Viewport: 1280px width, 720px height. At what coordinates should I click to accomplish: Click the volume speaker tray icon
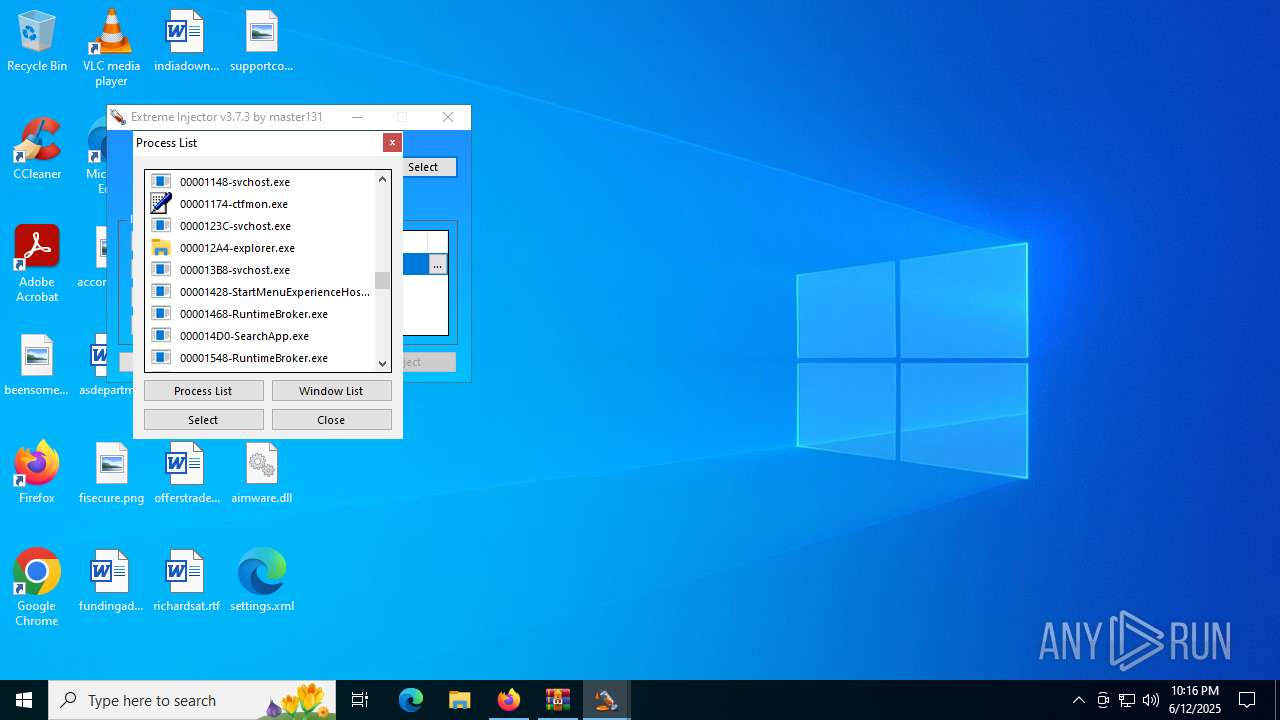pos(1151,700)
